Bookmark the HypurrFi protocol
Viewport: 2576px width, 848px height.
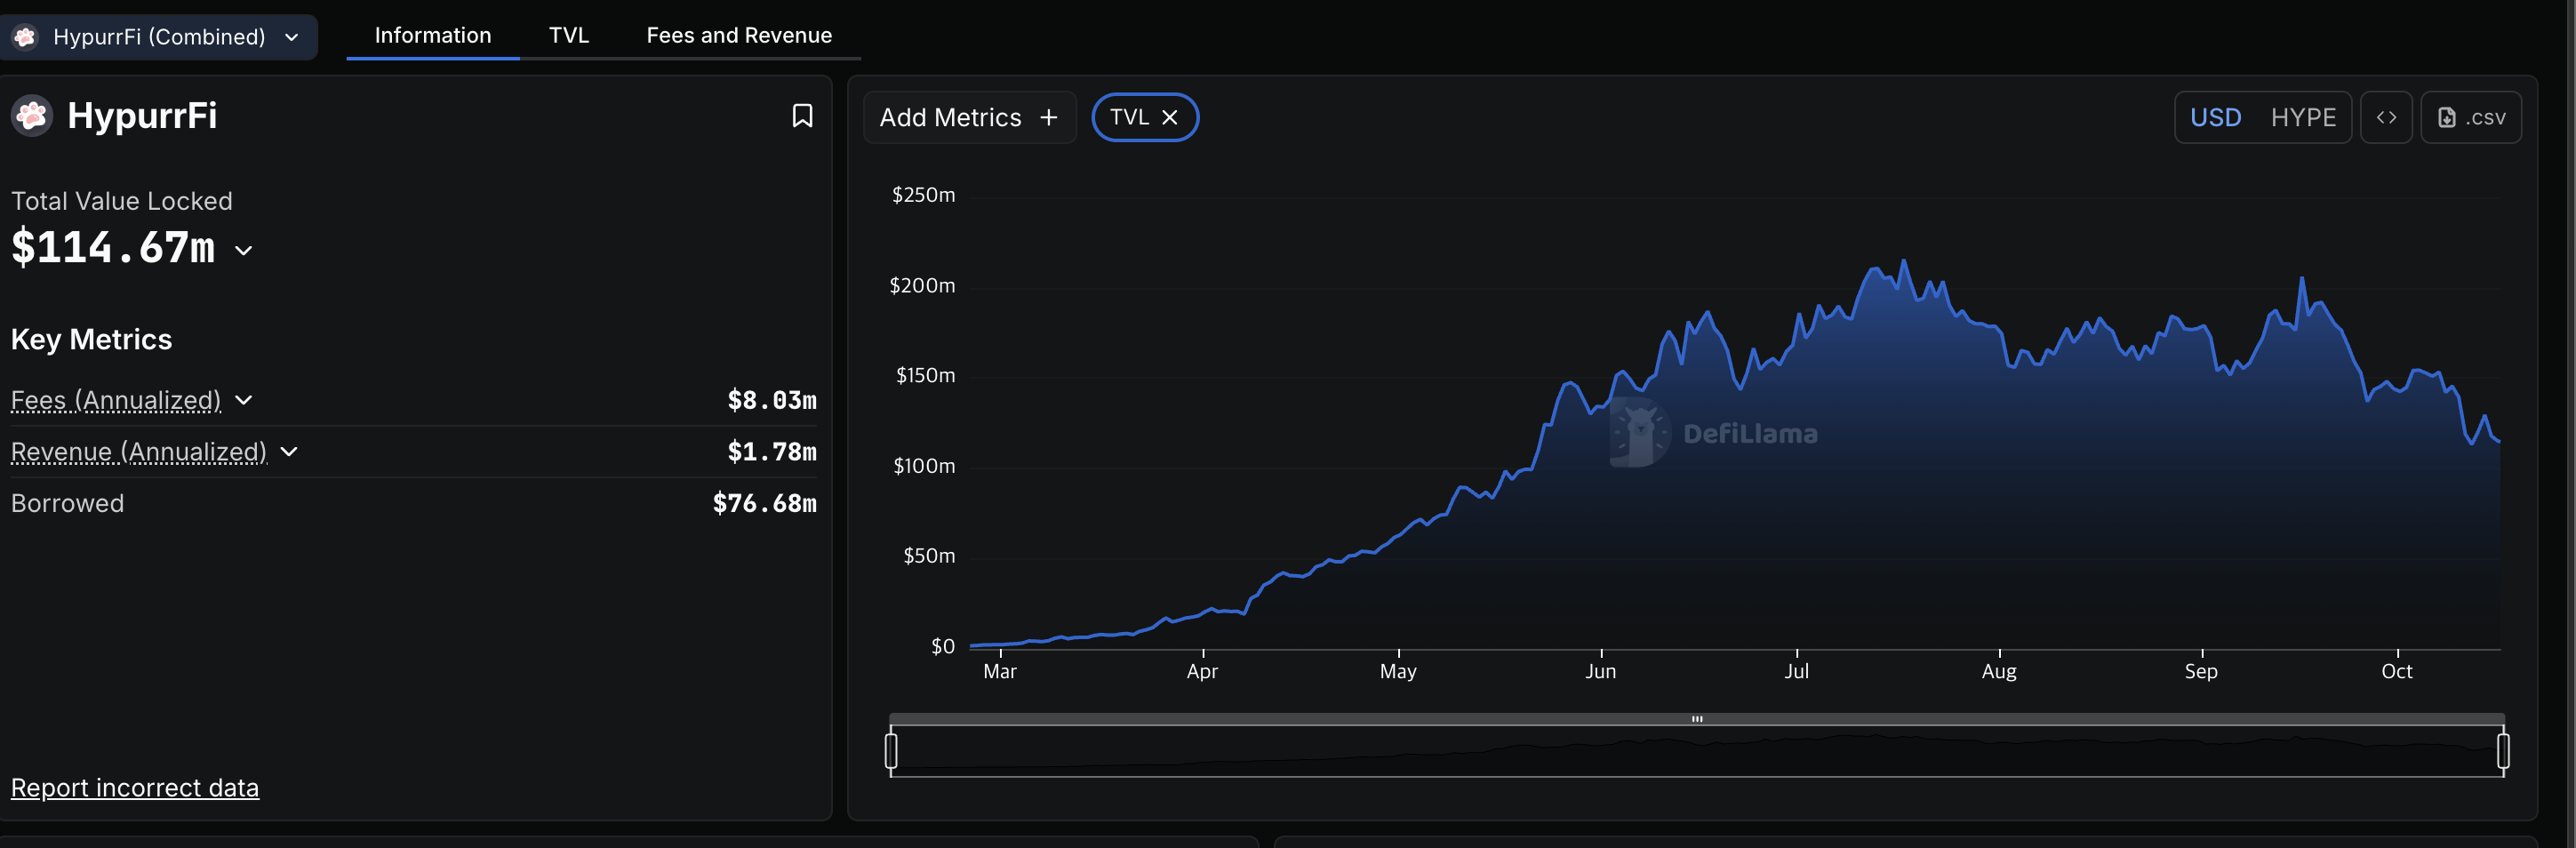[x=802, y=116]
